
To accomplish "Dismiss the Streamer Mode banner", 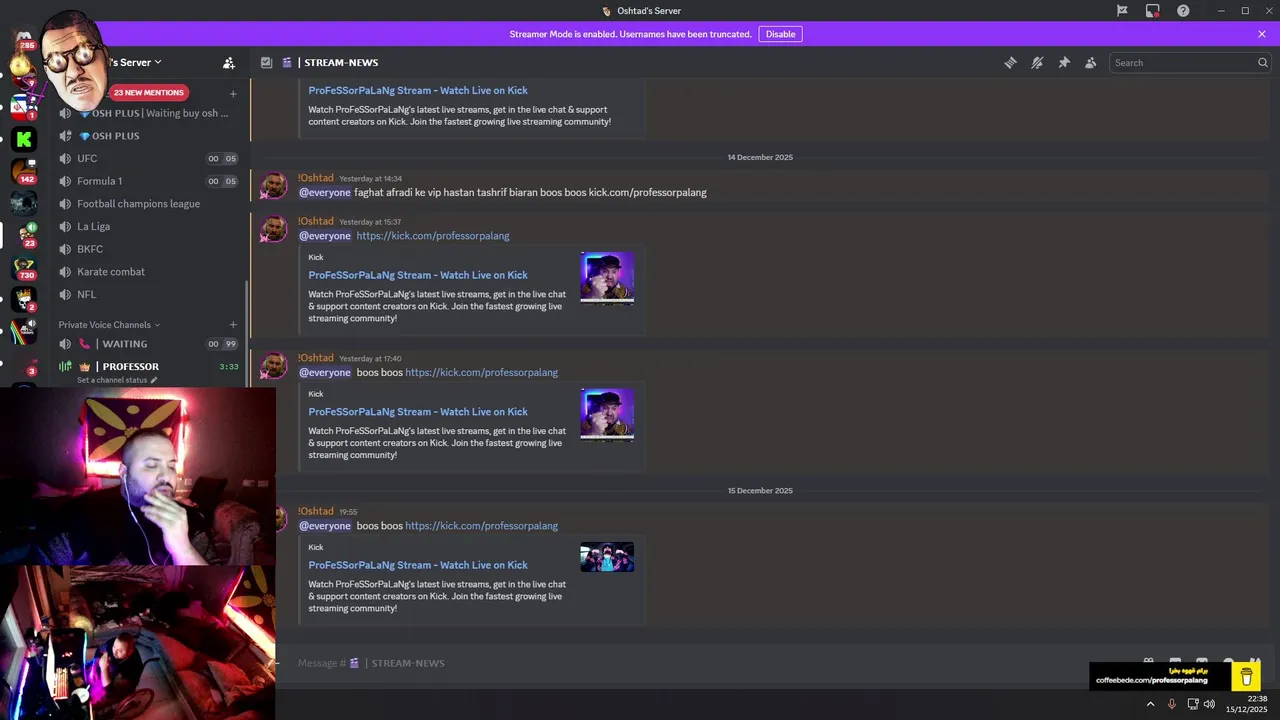I will tap(1262, 34).
